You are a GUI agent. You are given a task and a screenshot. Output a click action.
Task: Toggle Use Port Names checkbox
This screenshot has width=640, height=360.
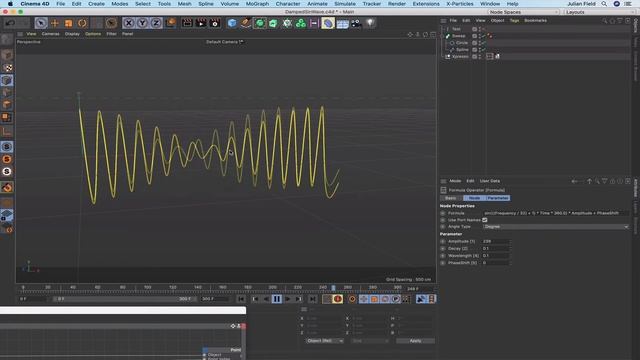pos(485,220)
